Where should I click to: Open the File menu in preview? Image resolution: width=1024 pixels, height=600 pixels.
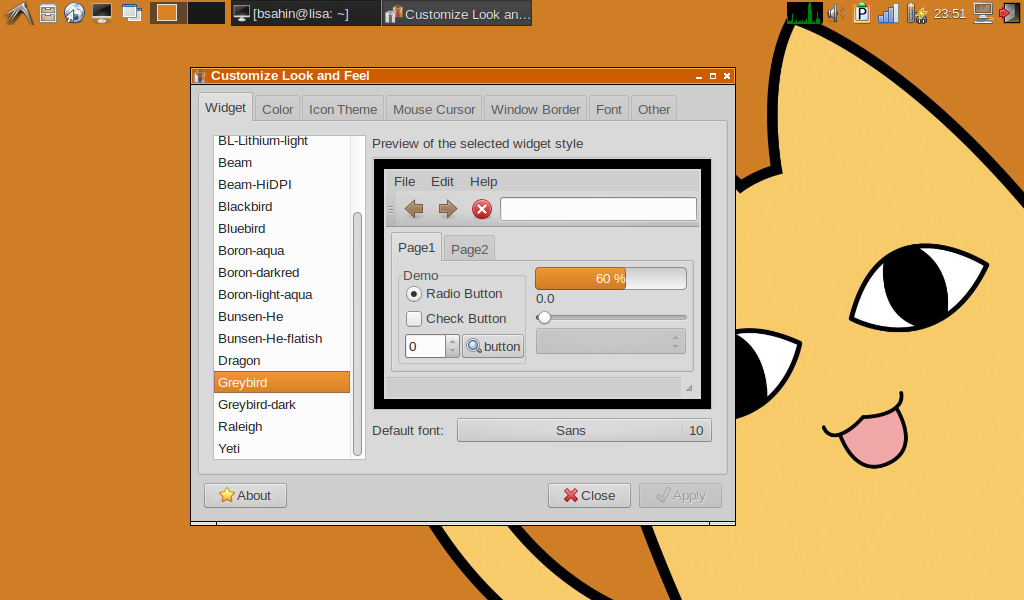point(404,182)
